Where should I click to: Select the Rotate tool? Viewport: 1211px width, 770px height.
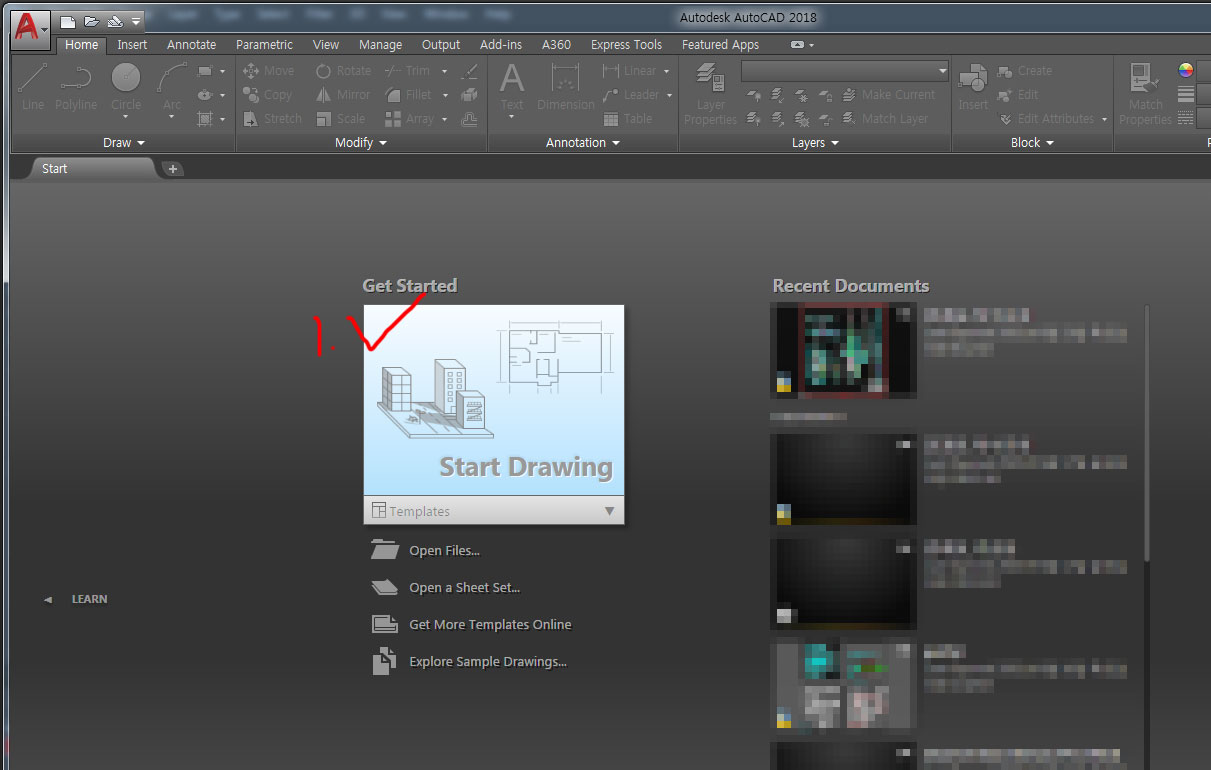[x=343, y=71]
